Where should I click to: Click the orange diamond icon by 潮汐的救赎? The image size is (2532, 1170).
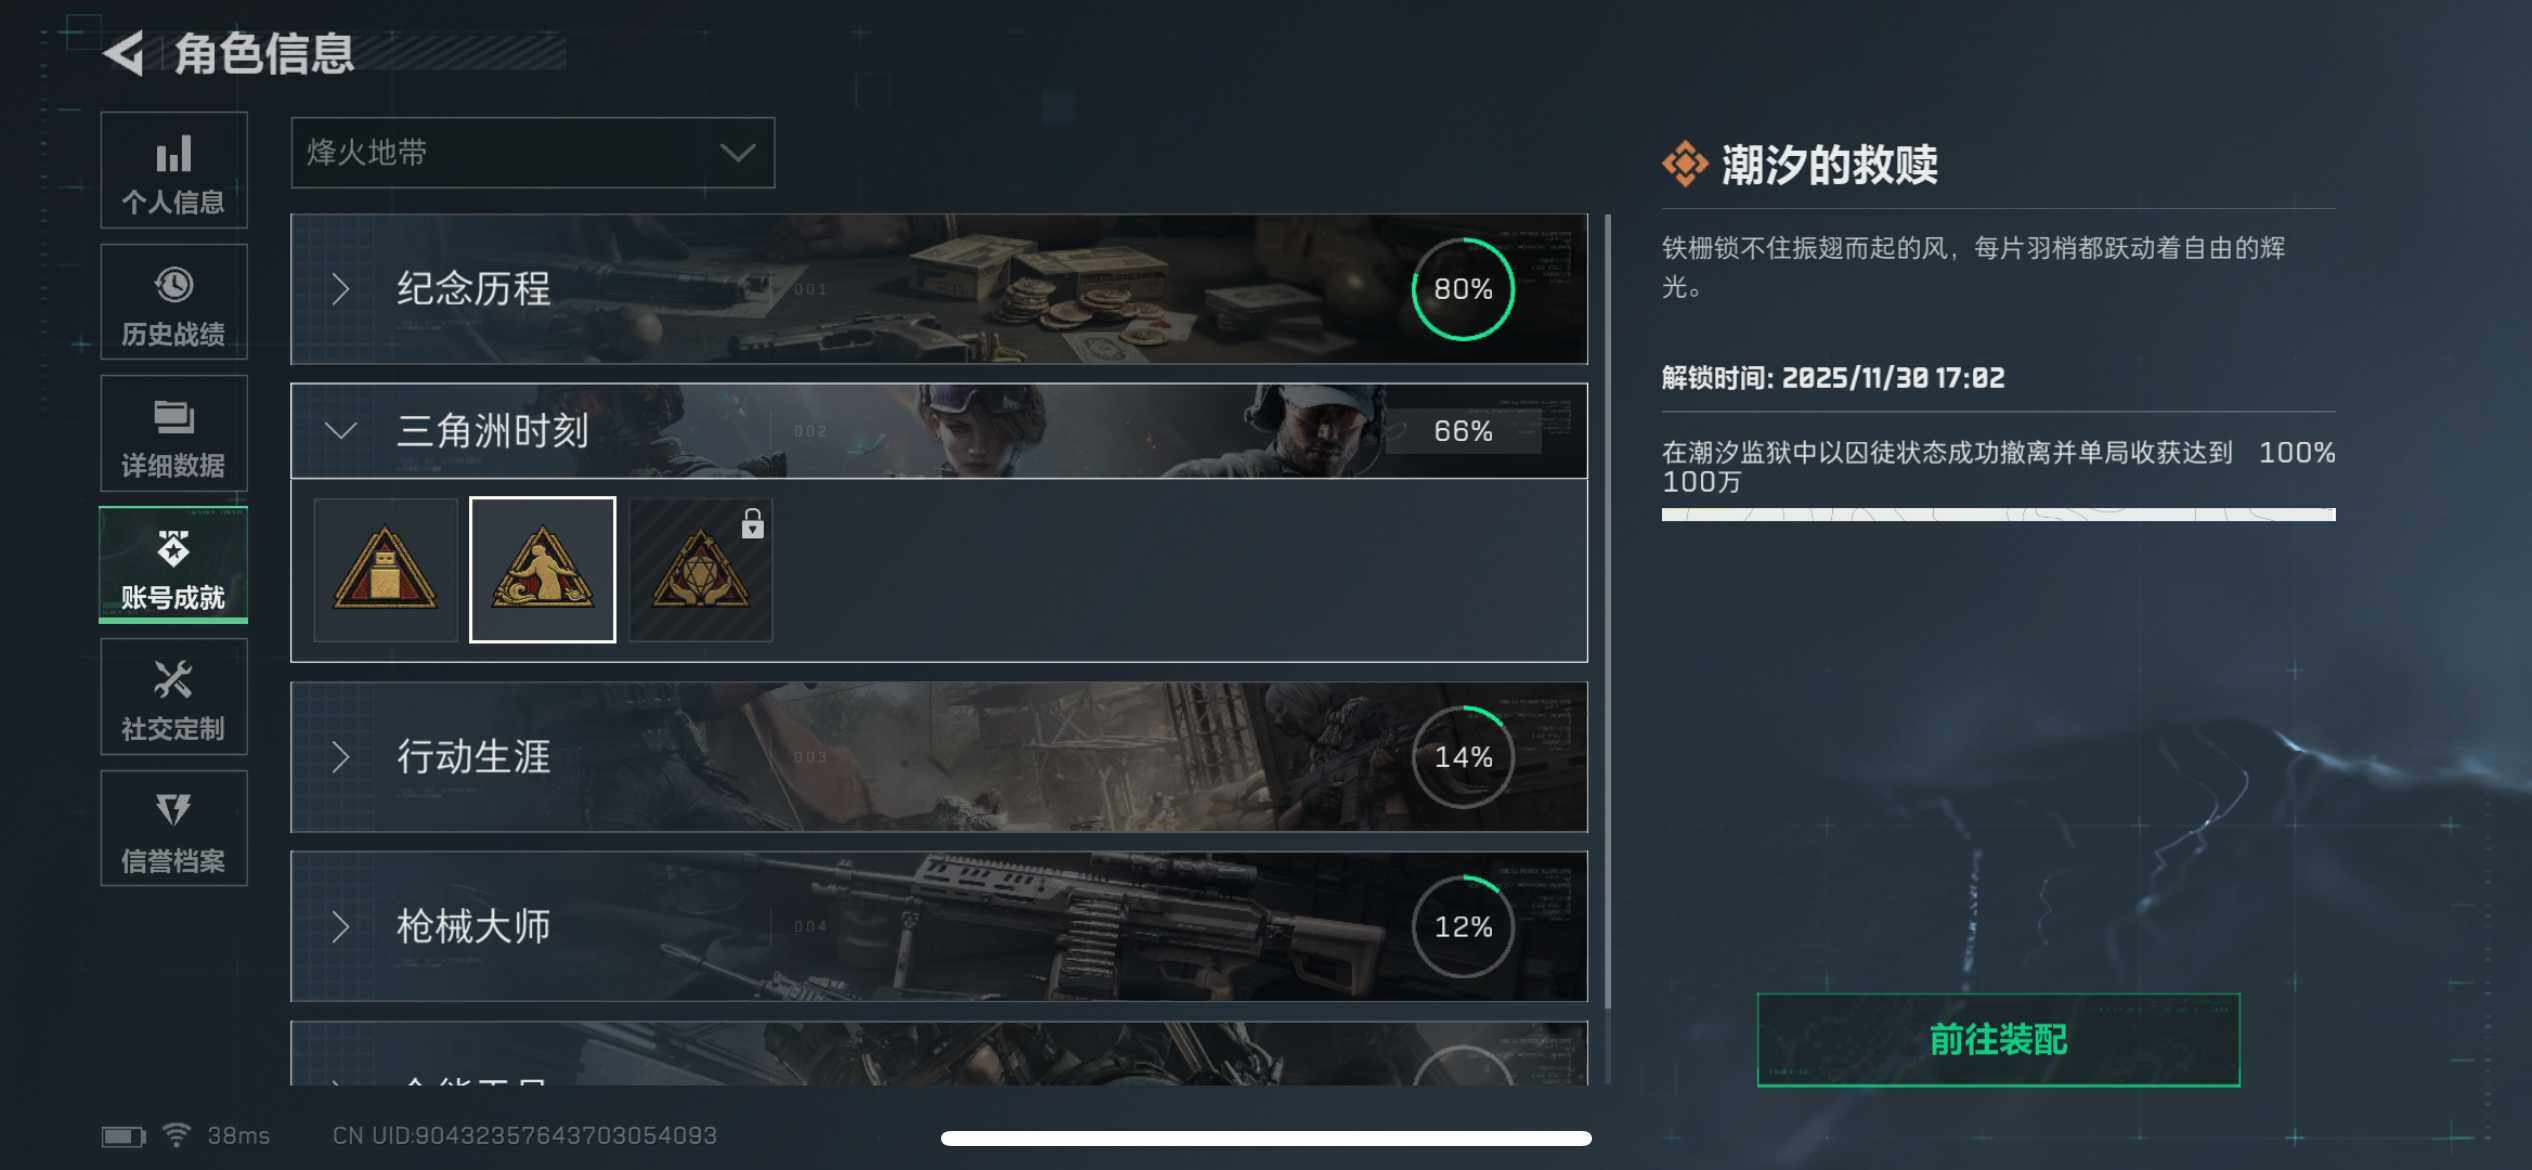(x=1685, y=164)
